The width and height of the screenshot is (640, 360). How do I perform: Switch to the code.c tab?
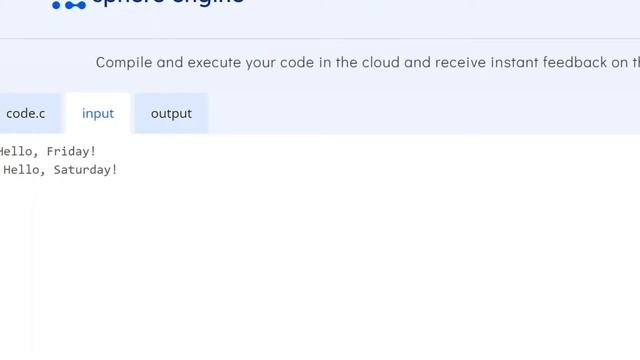(26, 113)
